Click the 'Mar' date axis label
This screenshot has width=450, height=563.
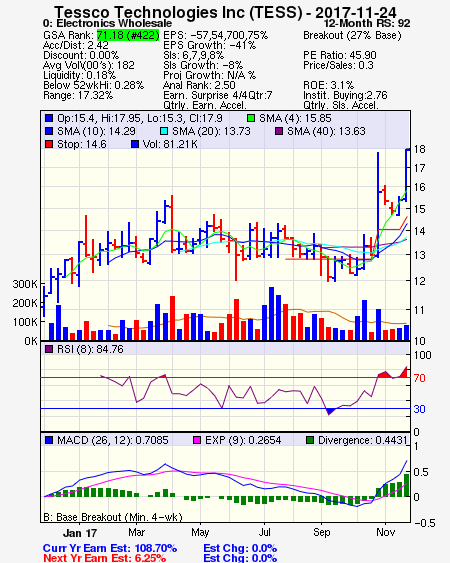tap(136, 532)
